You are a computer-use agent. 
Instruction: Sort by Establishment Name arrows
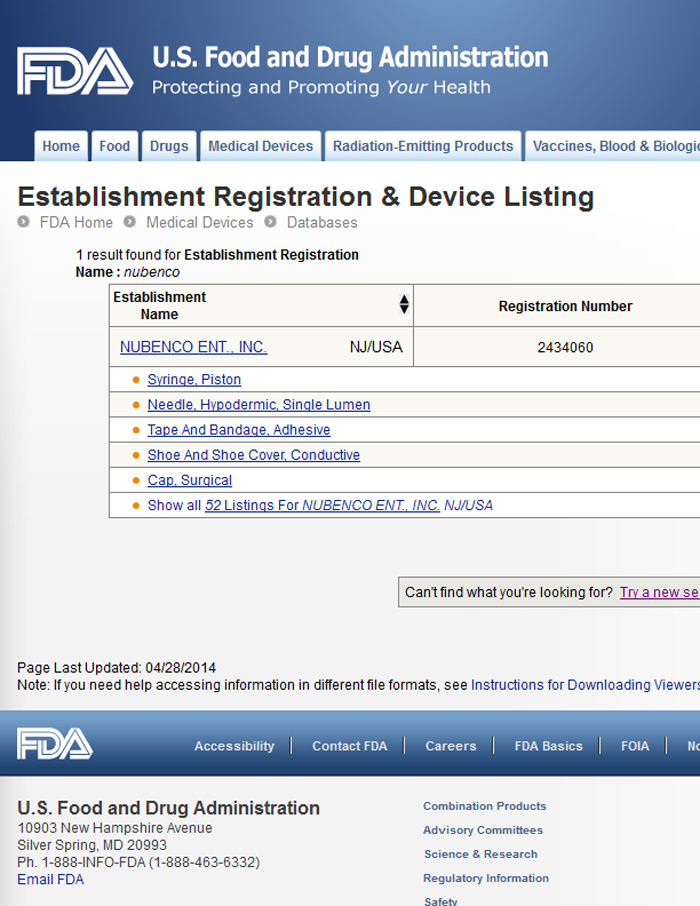404,305
